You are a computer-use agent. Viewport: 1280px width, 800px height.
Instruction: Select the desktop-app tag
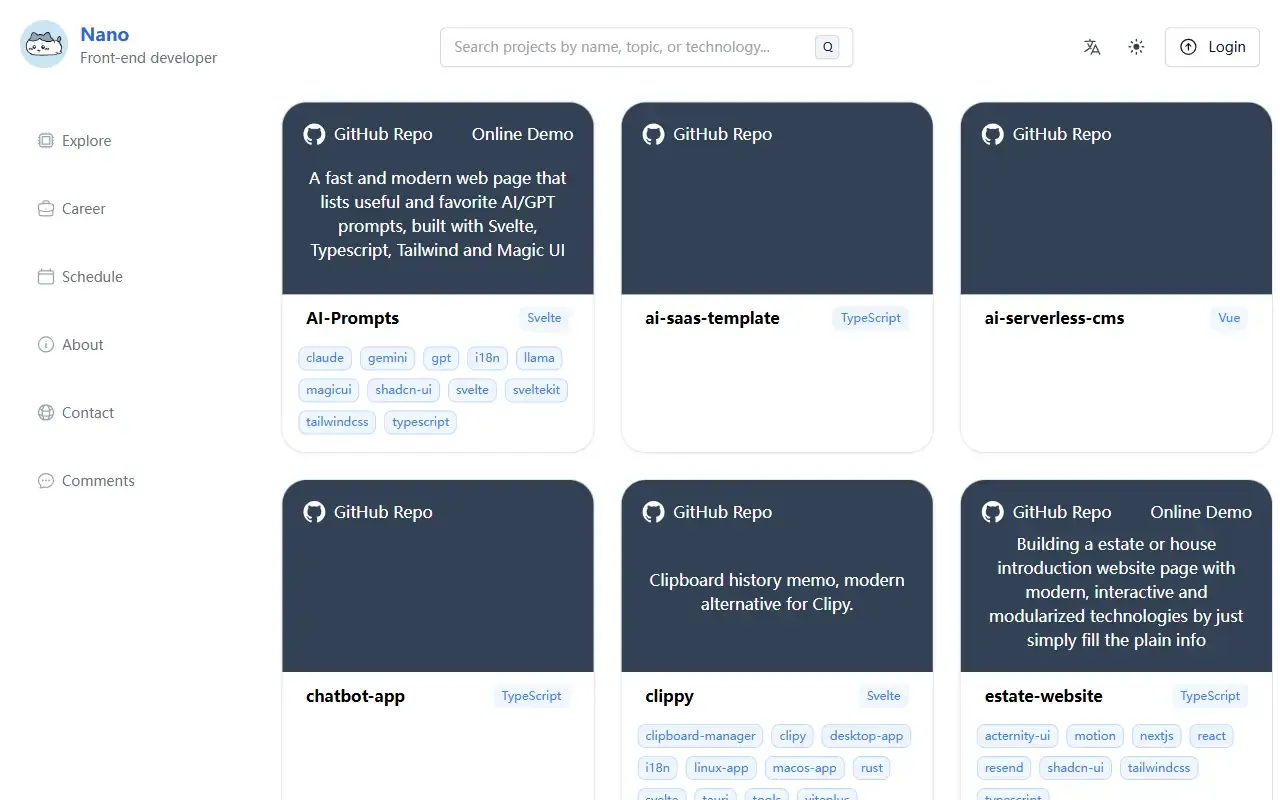pos(866,736)
